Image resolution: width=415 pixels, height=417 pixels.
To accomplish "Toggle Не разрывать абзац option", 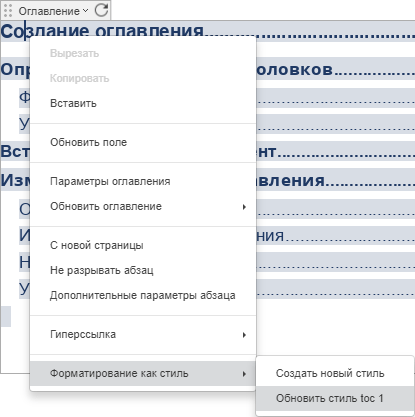I will pyautogui.click(x=143, y=270).
